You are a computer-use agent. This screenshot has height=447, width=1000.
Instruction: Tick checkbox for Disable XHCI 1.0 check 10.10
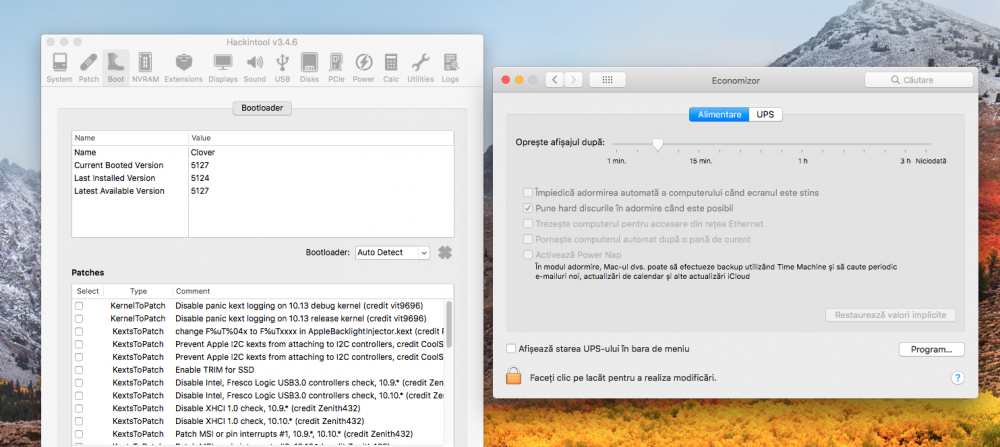click(79, 421)
